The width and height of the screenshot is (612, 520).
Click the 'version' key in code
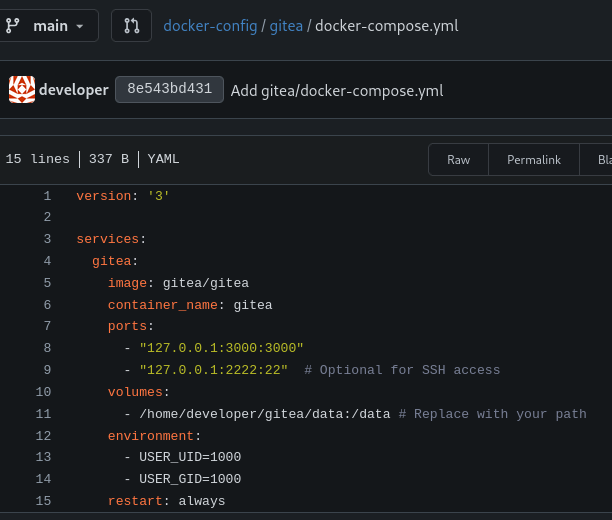click(103, 196)
